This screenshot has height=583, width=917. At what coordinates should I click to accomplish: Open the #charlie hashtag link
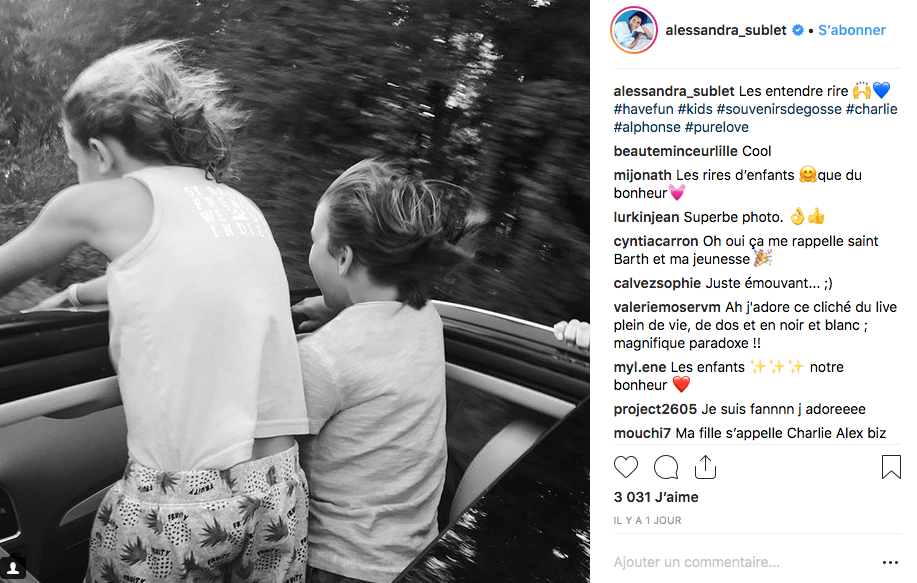871,109
